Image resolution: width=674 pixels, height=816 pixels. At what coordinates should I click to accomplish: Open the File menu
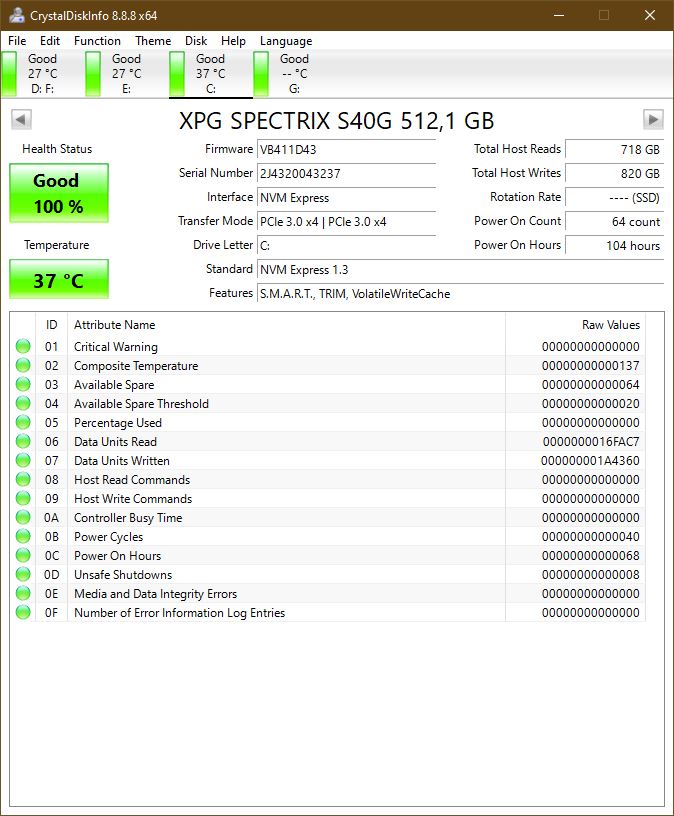[x=17, y=41]
